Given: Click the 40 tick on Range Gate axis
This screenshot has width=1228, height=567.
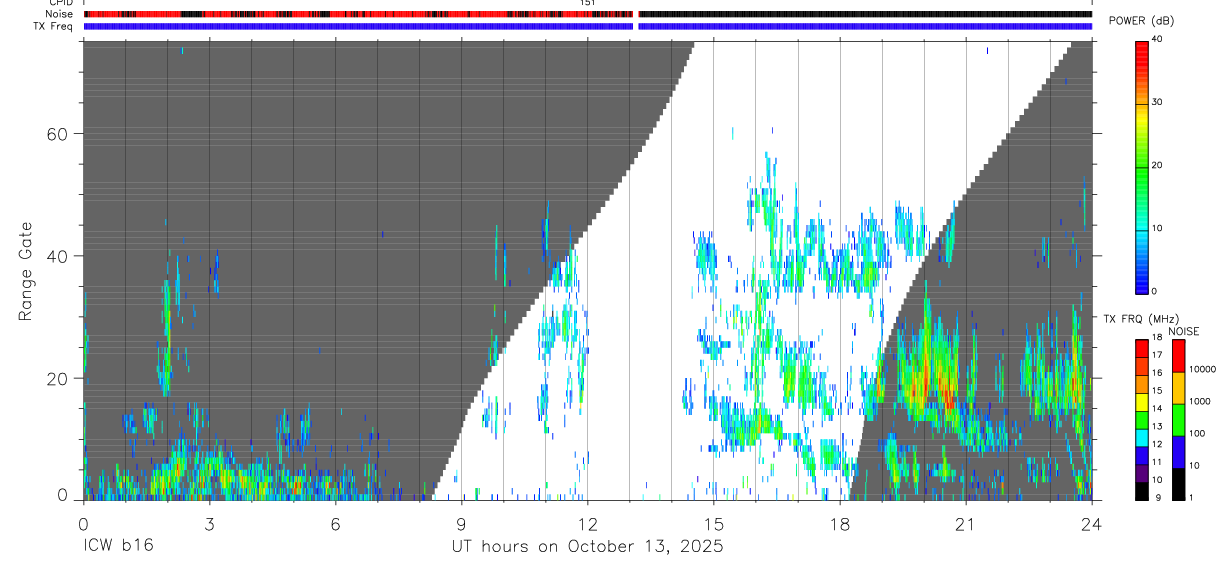Looking at the screenshot, I should 59,256.
